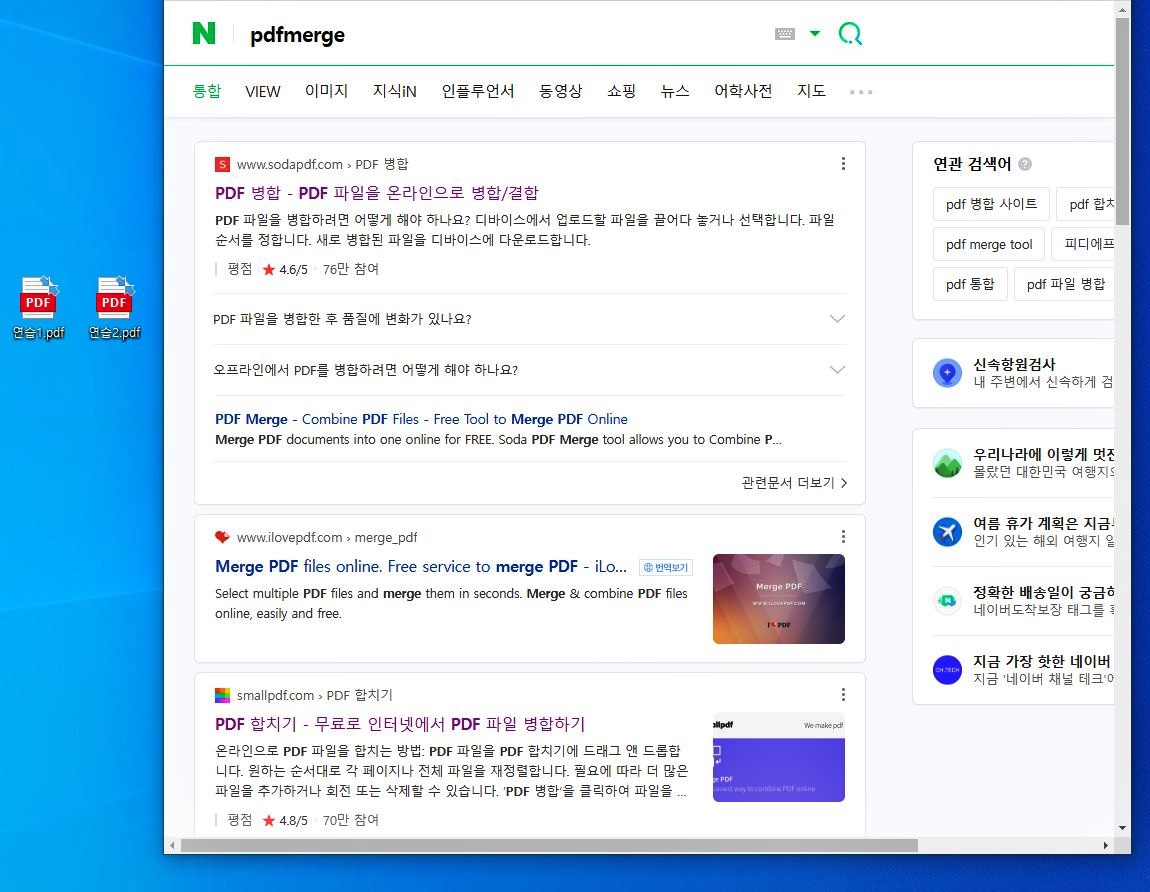The height and width of the screenshot is (892, 1150).
Task: Select the 통합 tab
Action: 207,91
